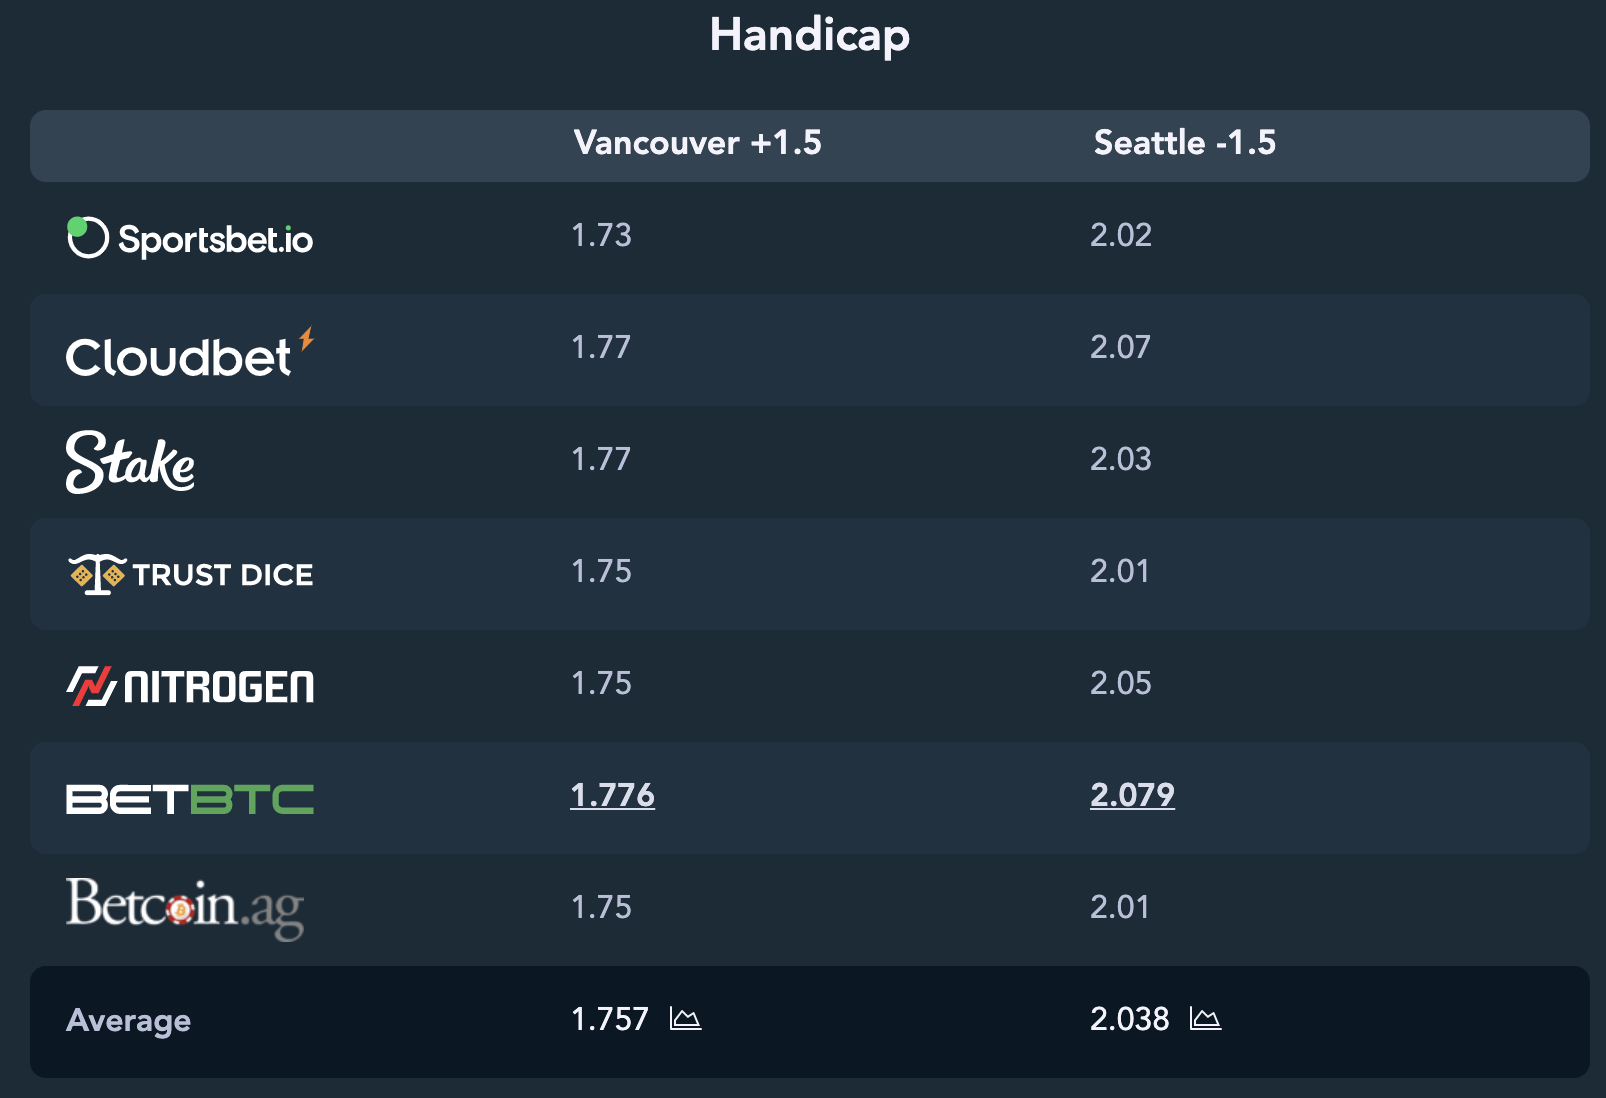1606x1098 pixels.
Task: Click the Trust Dice logo
Action: point(190,574)
